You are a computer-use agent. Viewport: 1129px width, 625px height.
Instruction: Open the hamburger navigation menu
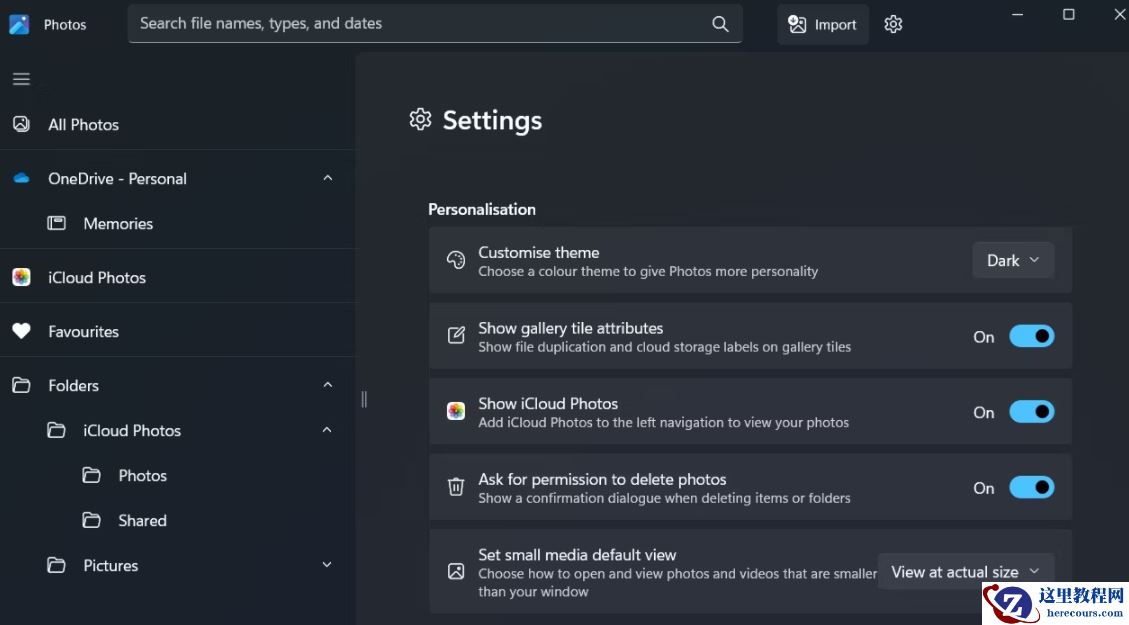click(21, 78)
